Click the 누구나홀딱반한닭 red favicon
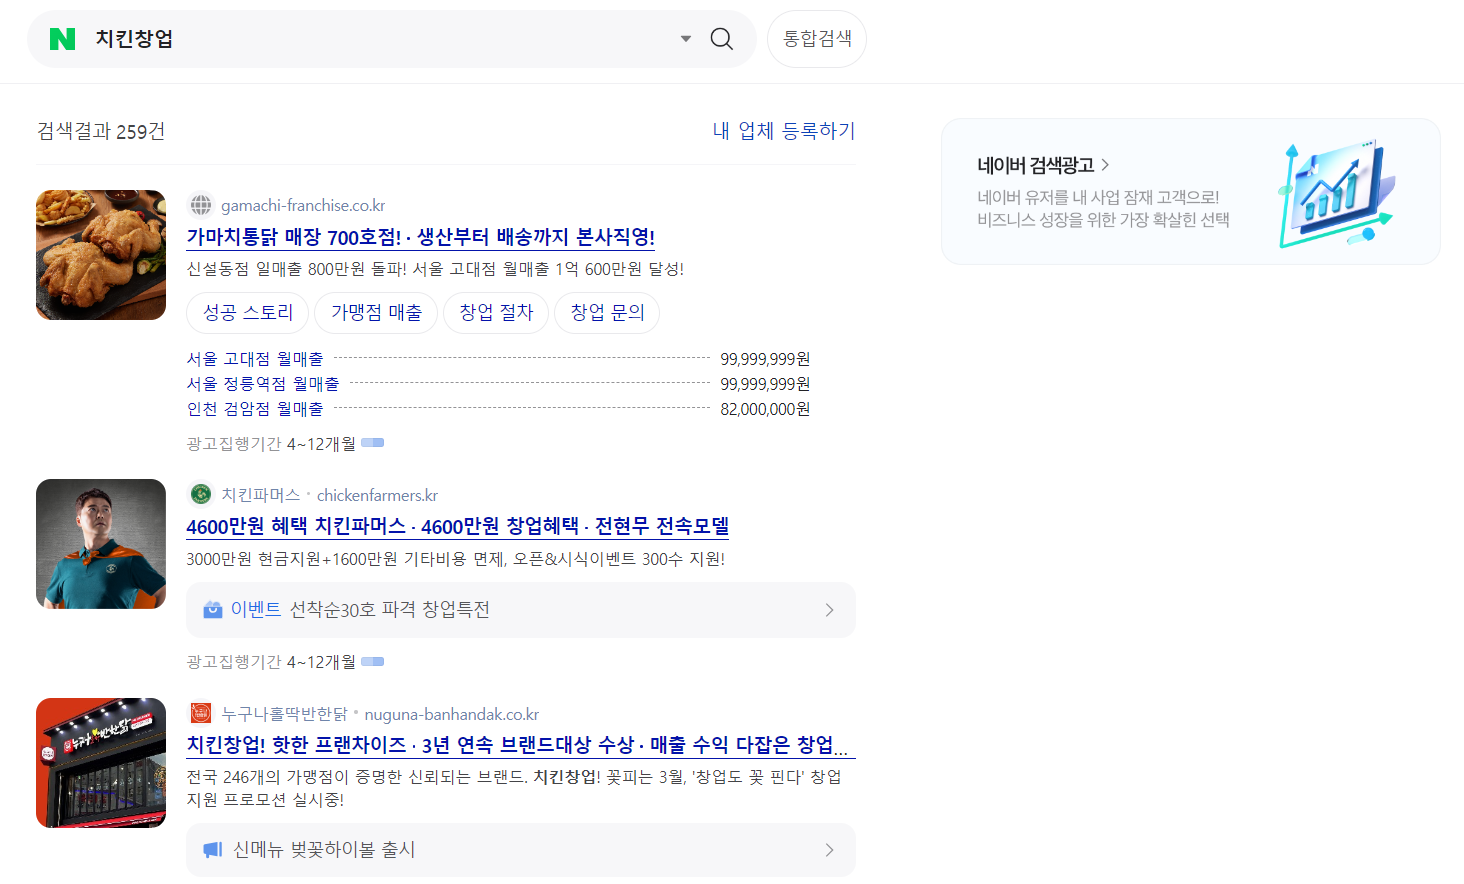1464x884 pixels. click(x=201, y=713)
